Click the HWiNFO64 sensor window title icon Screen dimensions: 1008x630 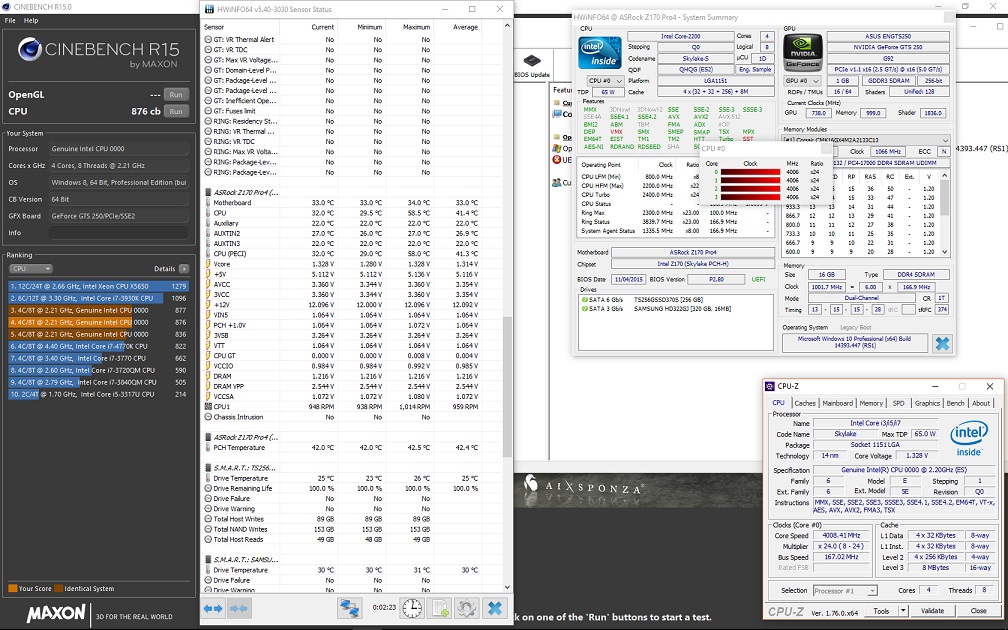point(209,9)
